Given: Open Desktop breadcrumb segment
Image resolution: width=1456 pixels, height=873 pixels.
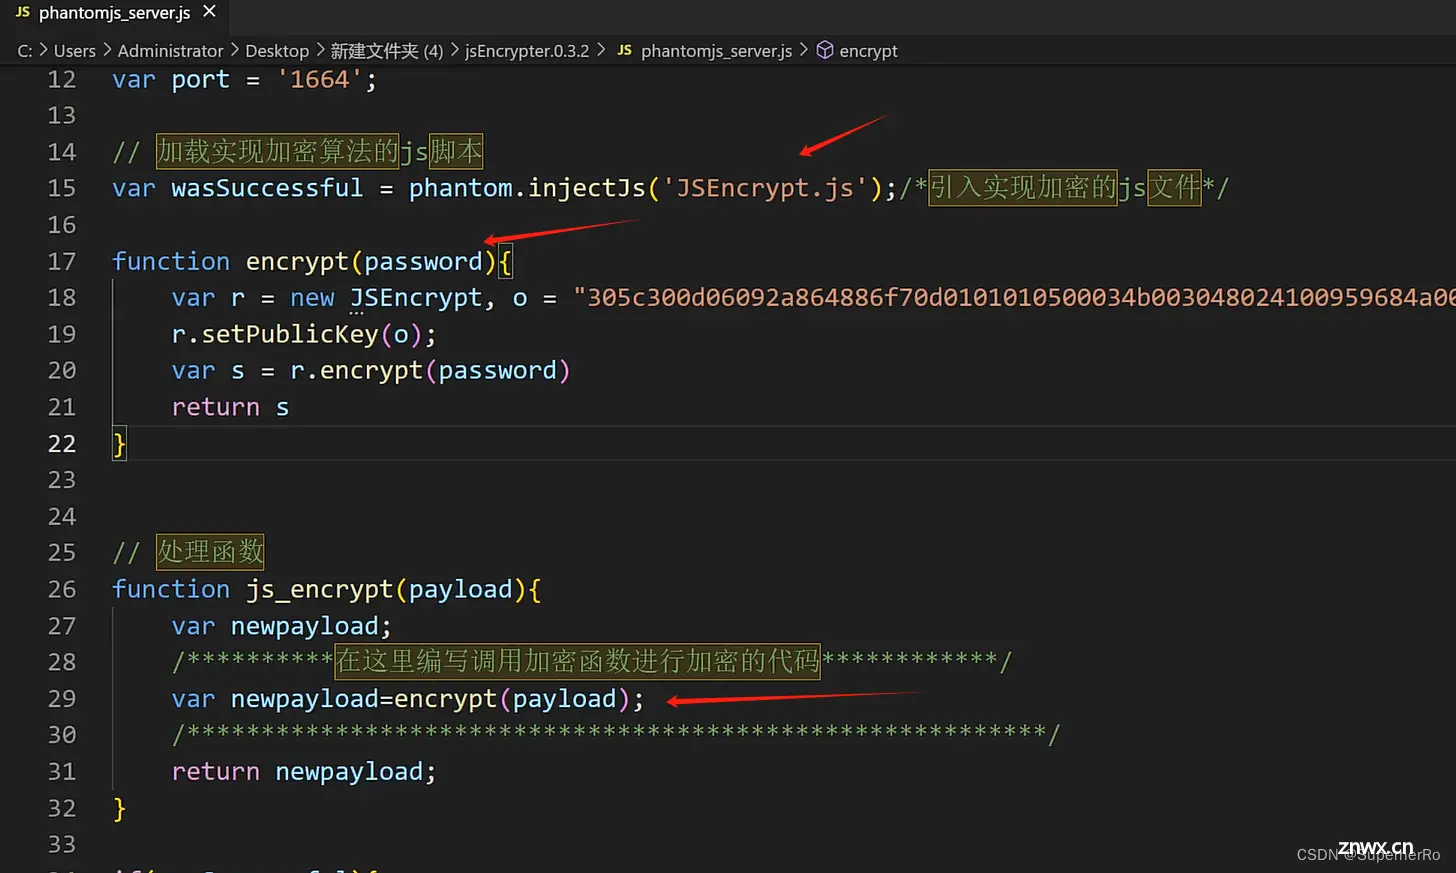Looking at the screenshot, I should tap(277, 51).
